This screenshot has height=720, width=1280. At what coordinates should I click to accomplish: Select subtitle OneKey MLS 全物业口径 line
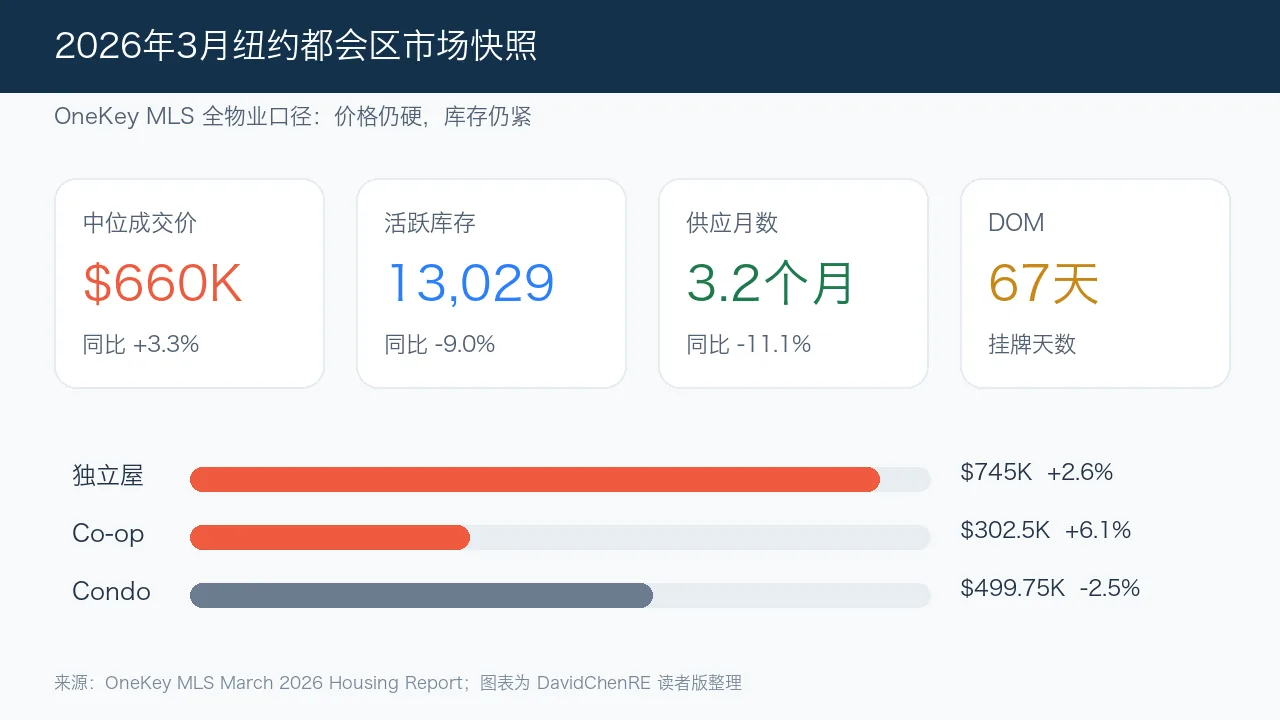pos(293,116)
